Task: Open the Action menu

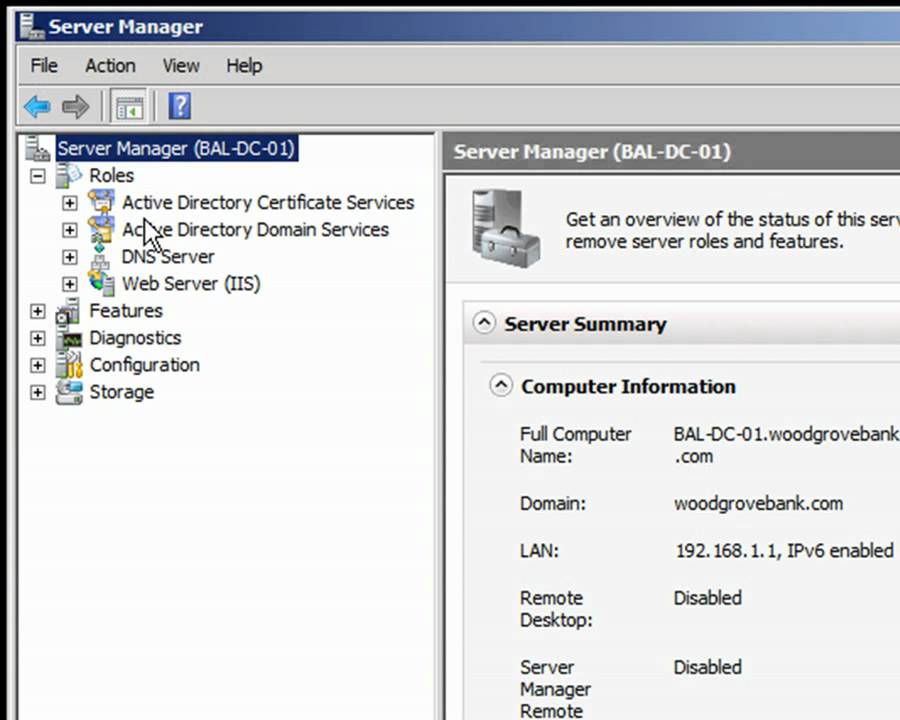Action: (110, 66)
